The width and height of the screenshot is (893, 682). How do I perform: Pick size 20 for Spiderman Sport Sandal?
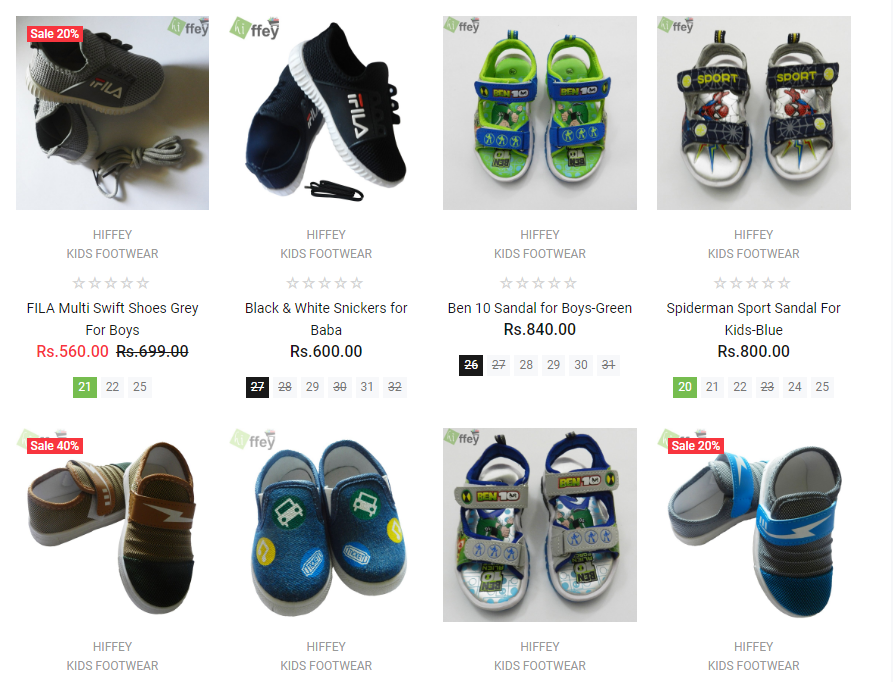point(685,387)
